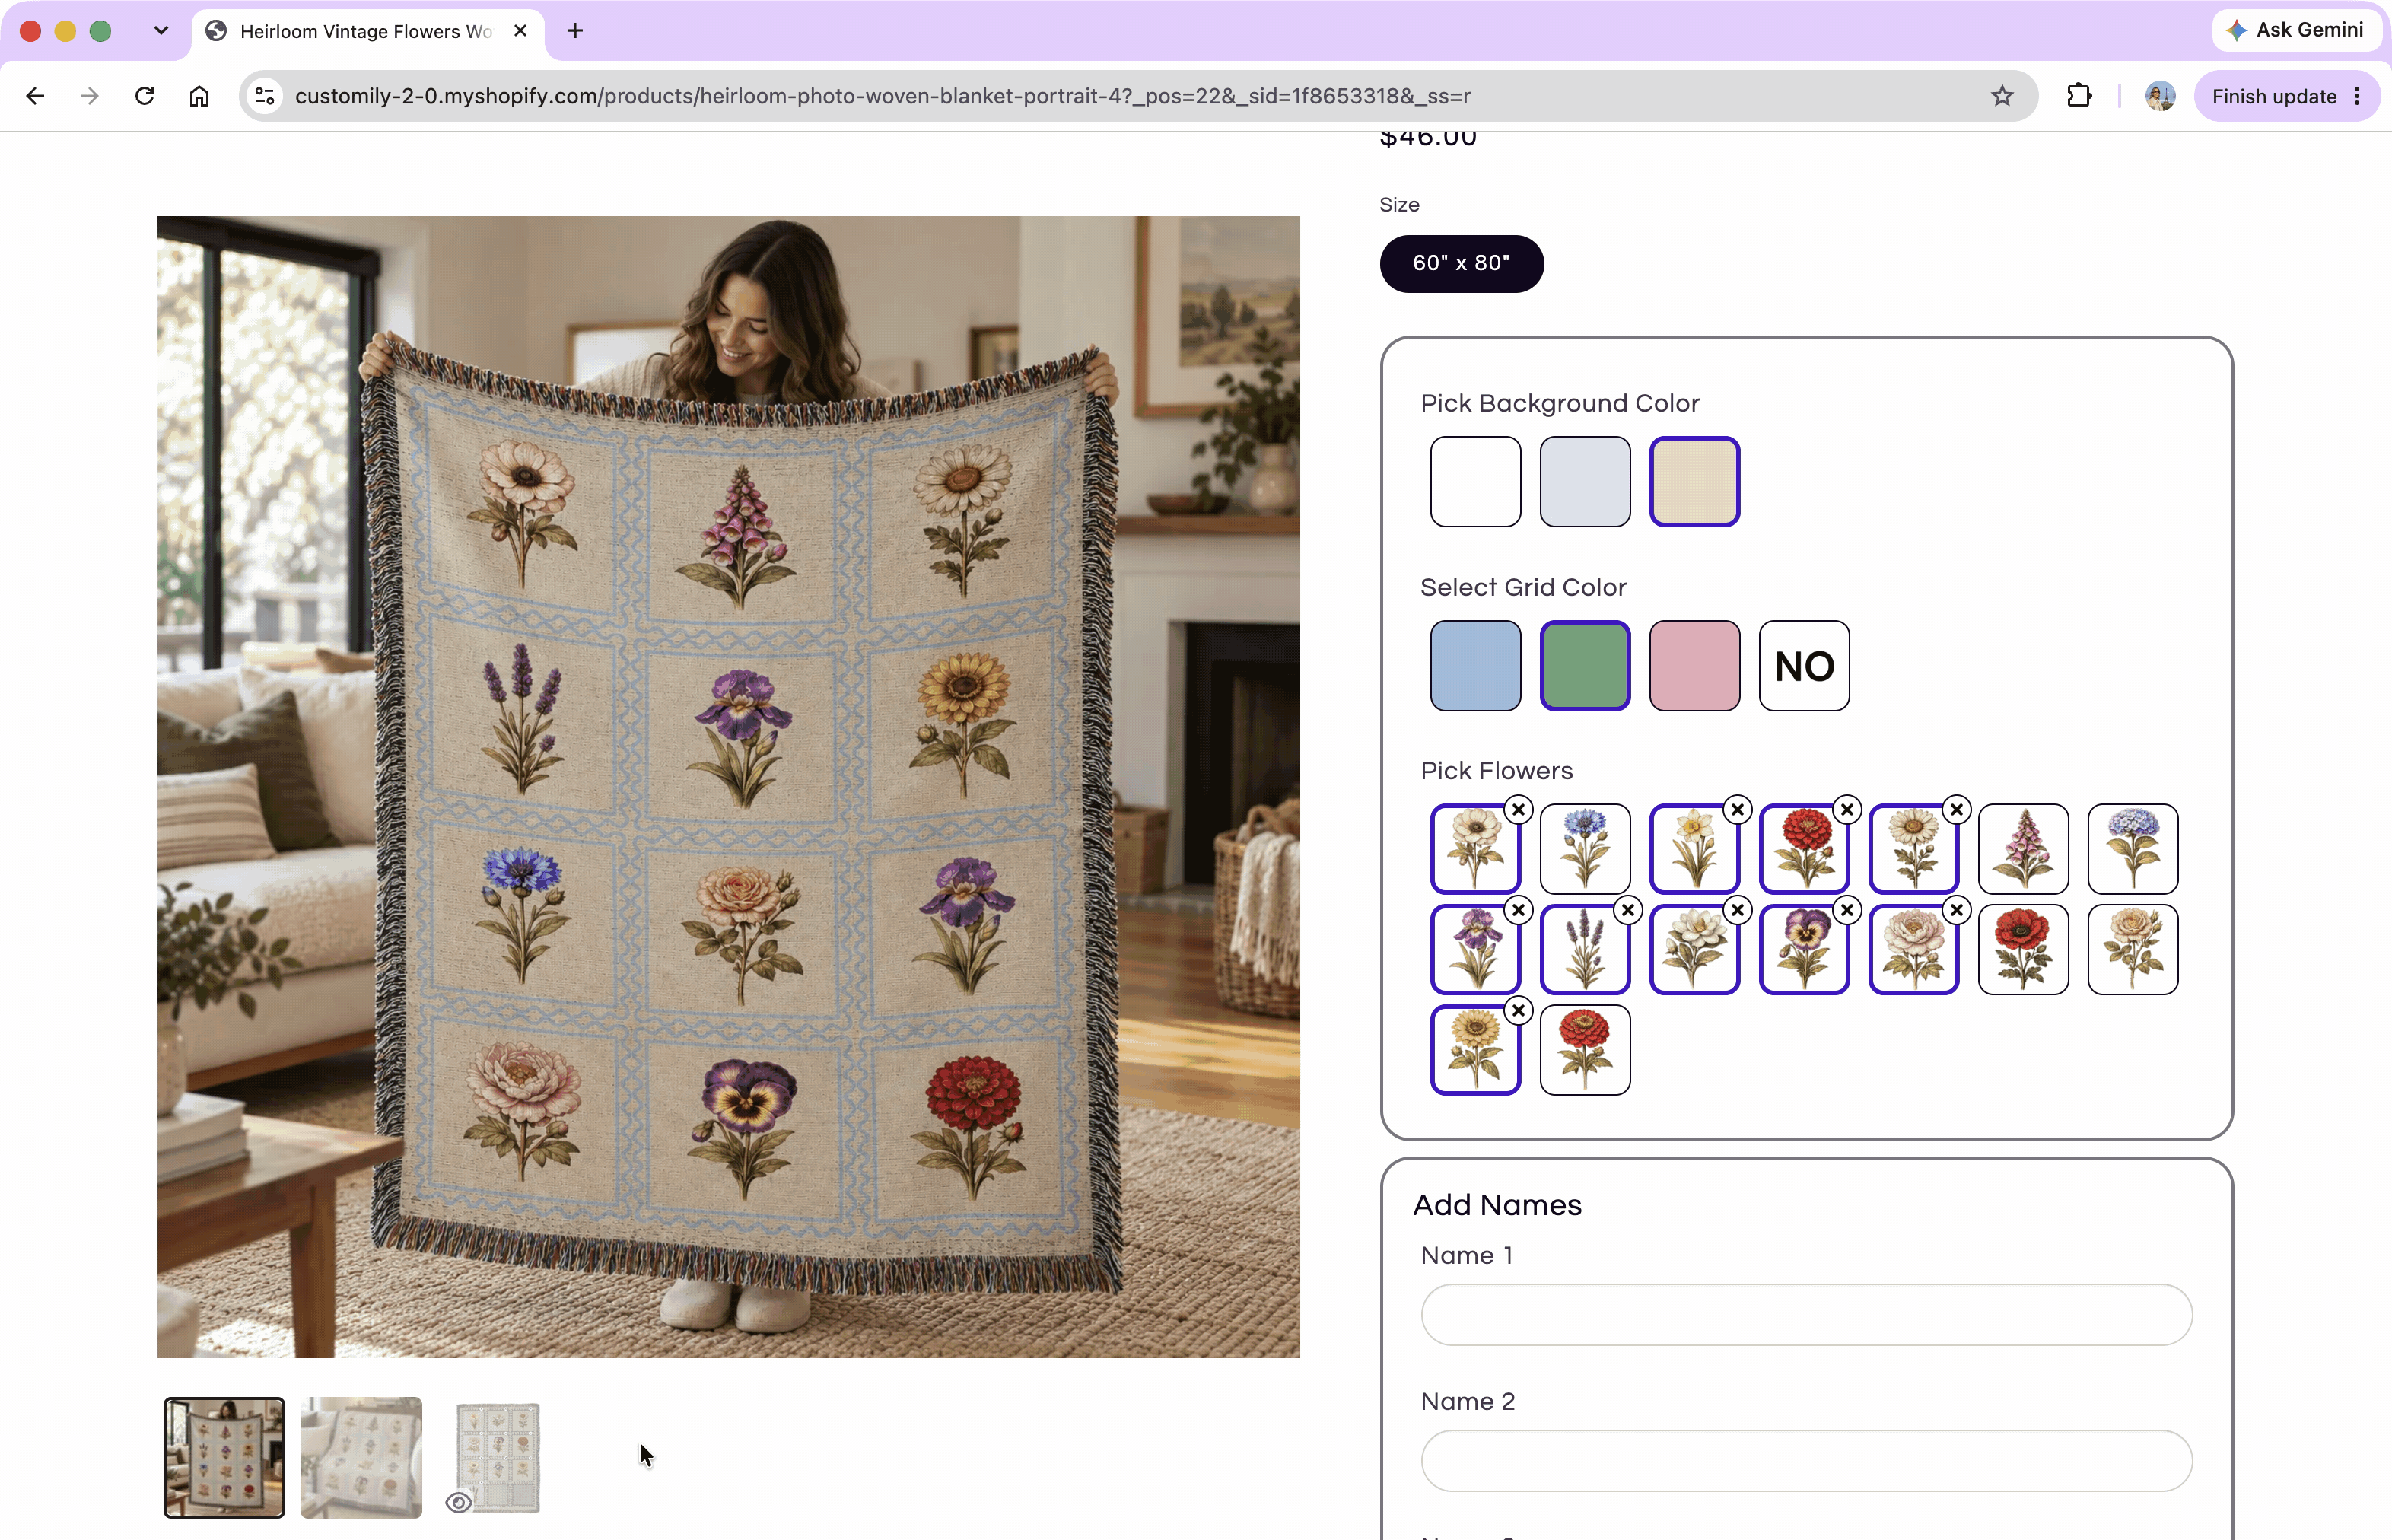The image size is (2392, 1540).
Task: Open the tab search chevron dropdown
Action: (x=161, y=31)
